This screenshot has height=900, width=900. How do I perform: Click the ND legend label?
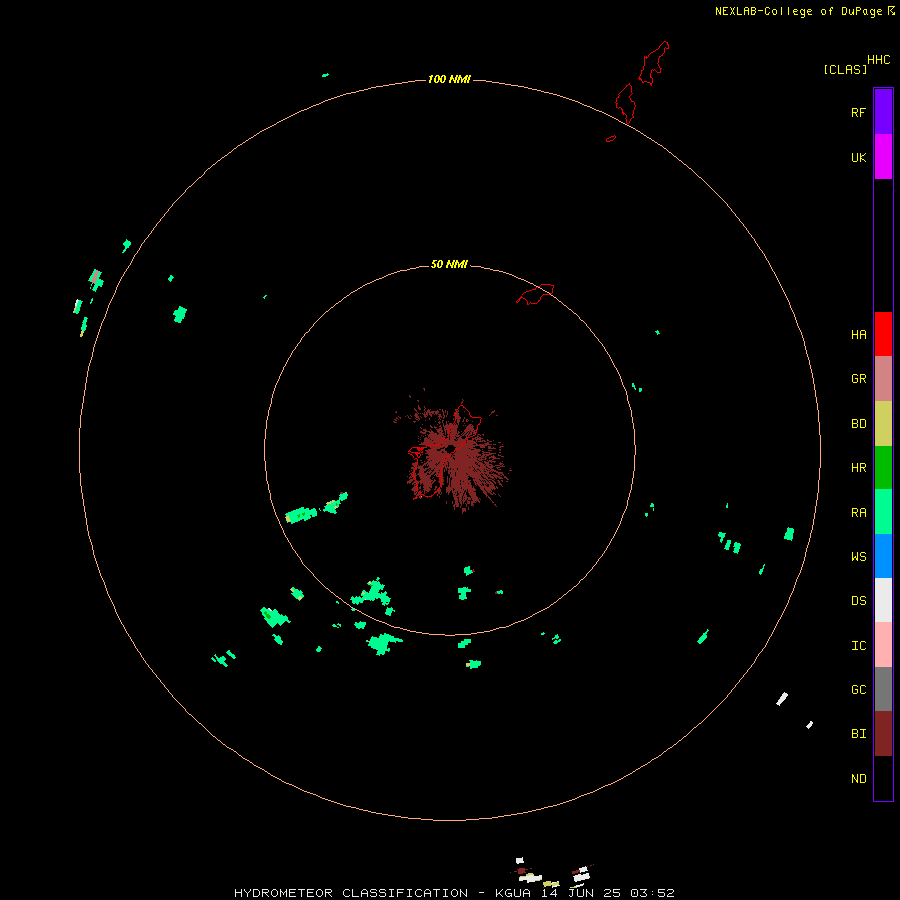tap(858, 779)
